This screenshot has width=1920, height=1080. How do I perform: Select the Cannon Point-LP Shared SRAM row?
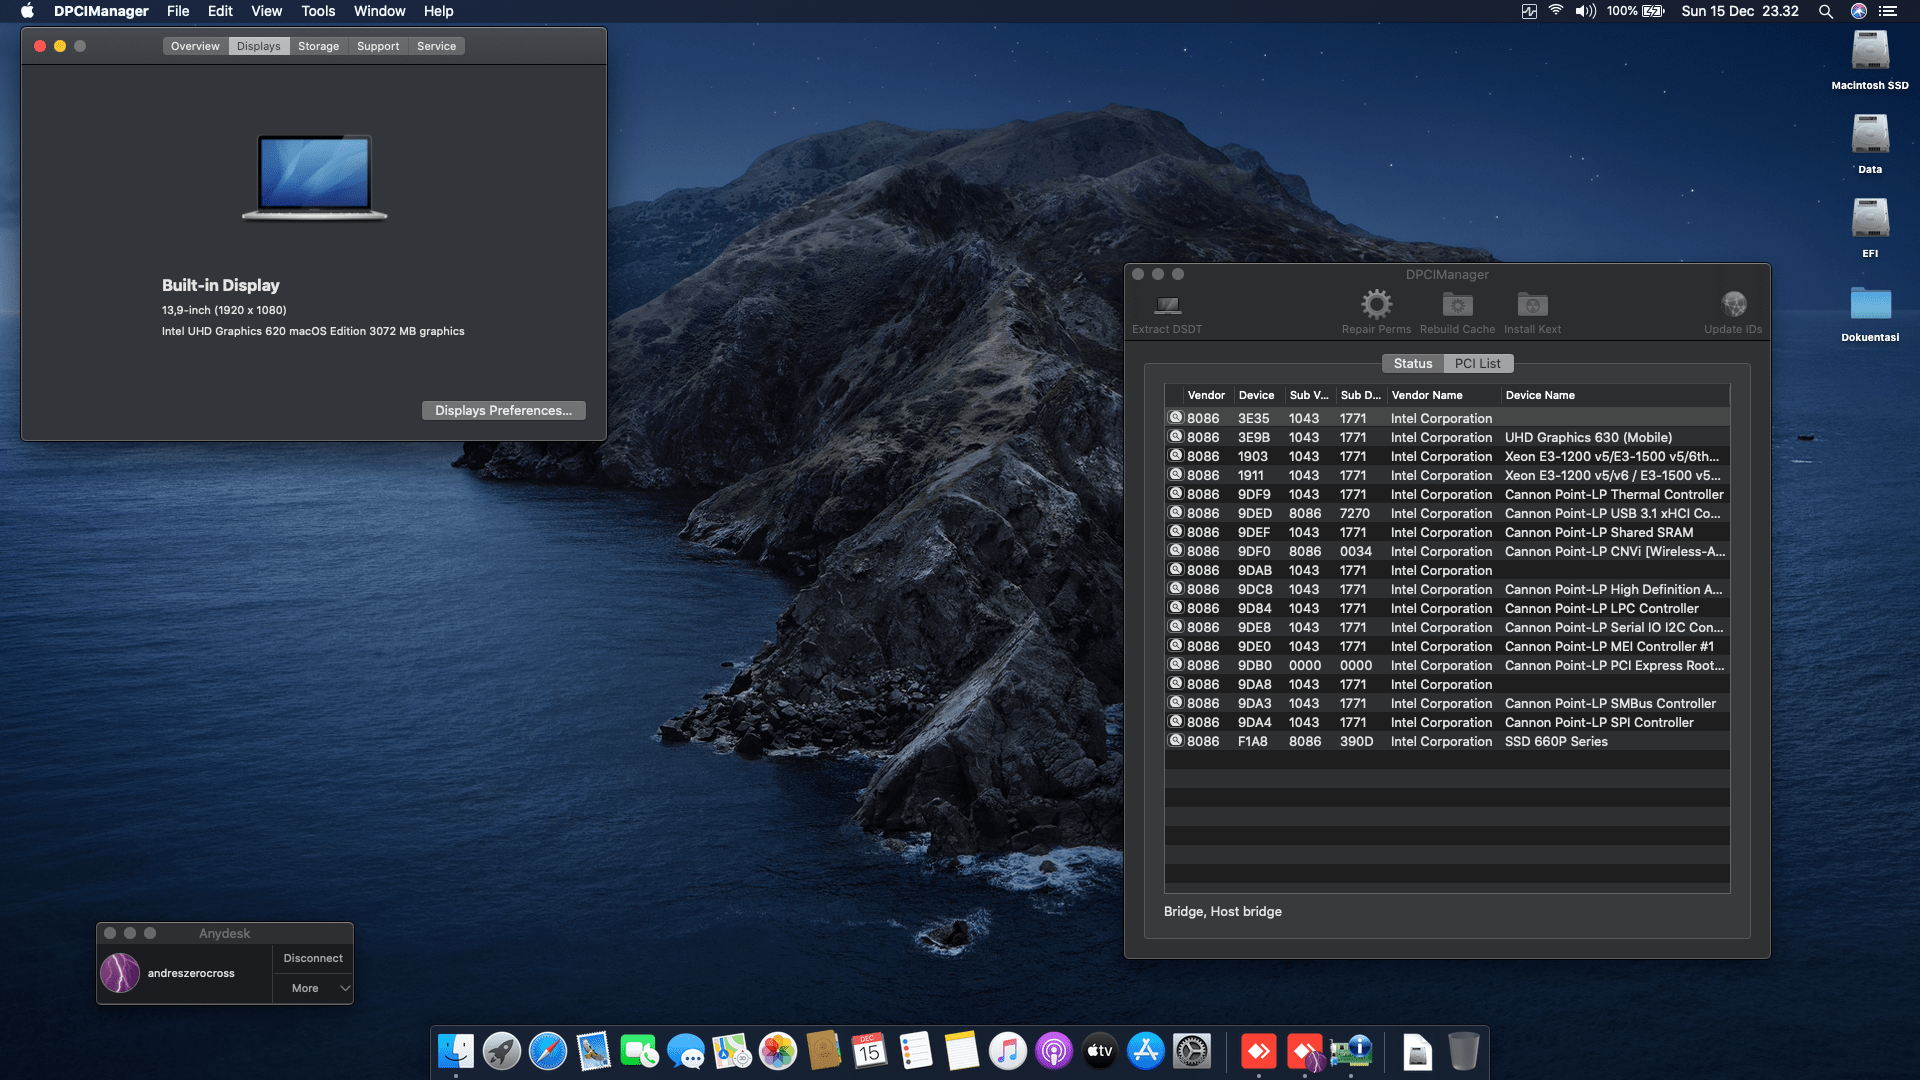tap(1447, 532)
